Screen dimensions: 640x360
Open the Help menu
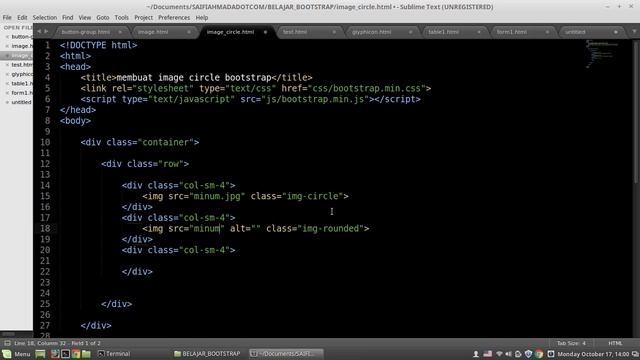(x=202, y=18)
